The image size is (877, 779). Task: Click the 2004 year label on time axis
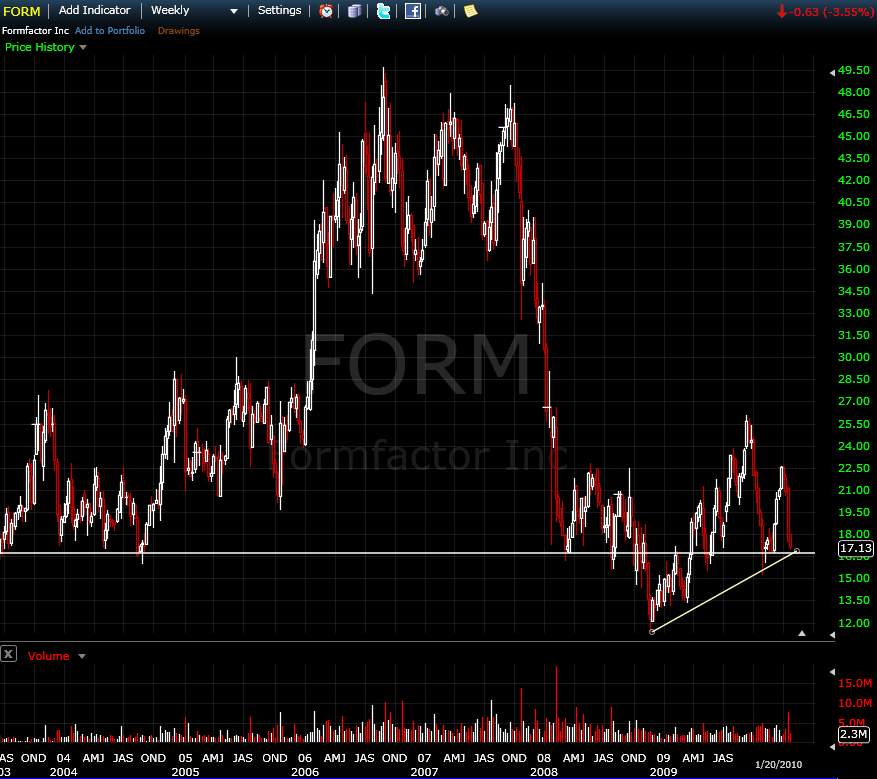coord(63,772)
